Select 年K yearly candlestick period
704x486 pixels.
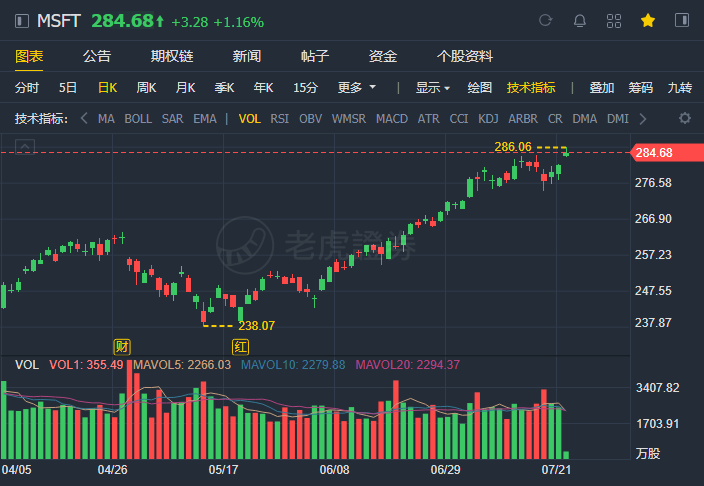[x=264, y=88]
